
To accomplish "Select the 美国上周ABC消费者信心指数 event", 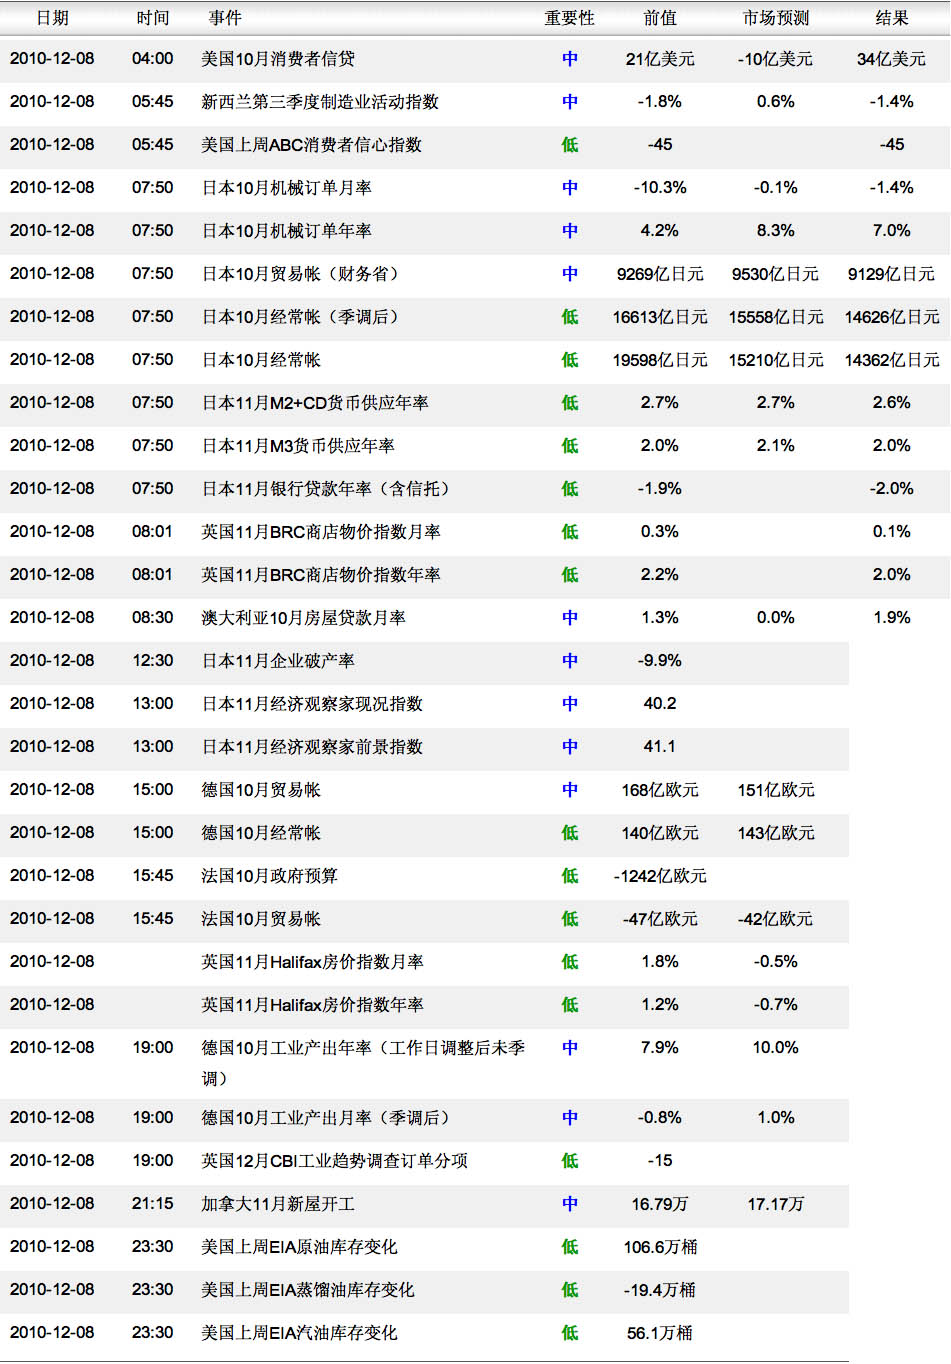I will (312, 145).
